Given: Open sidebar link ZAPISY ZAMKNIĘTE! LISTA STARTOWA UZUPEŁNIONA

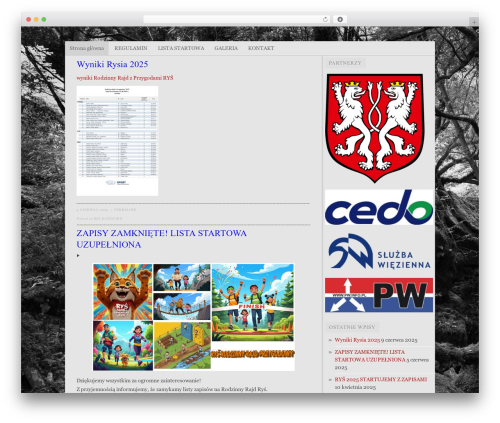Looking at the screenshot, I should coord(370,356).
